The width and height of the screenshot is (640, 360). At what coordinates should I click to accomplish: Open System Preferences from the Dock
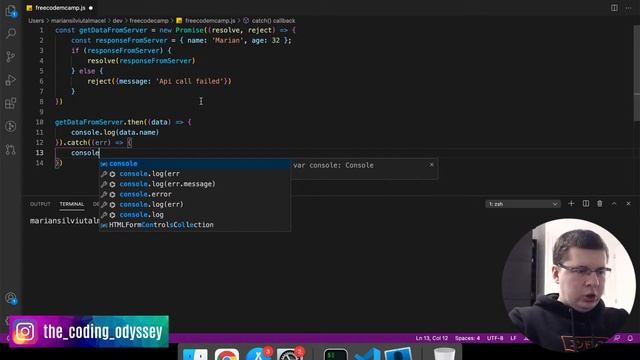point(289,353)
